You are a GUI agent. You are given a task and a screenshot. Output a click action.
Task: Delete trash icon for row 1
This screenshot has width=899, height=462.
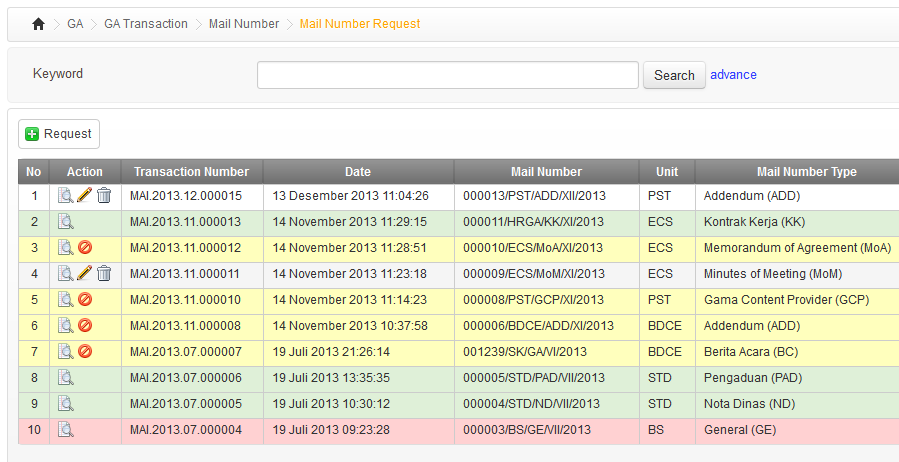tap(104, 196)
